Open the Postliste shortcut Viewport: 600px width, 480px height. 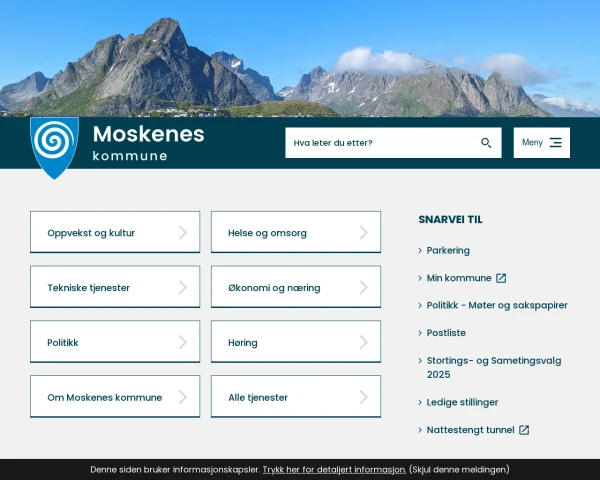click(446, 333)
